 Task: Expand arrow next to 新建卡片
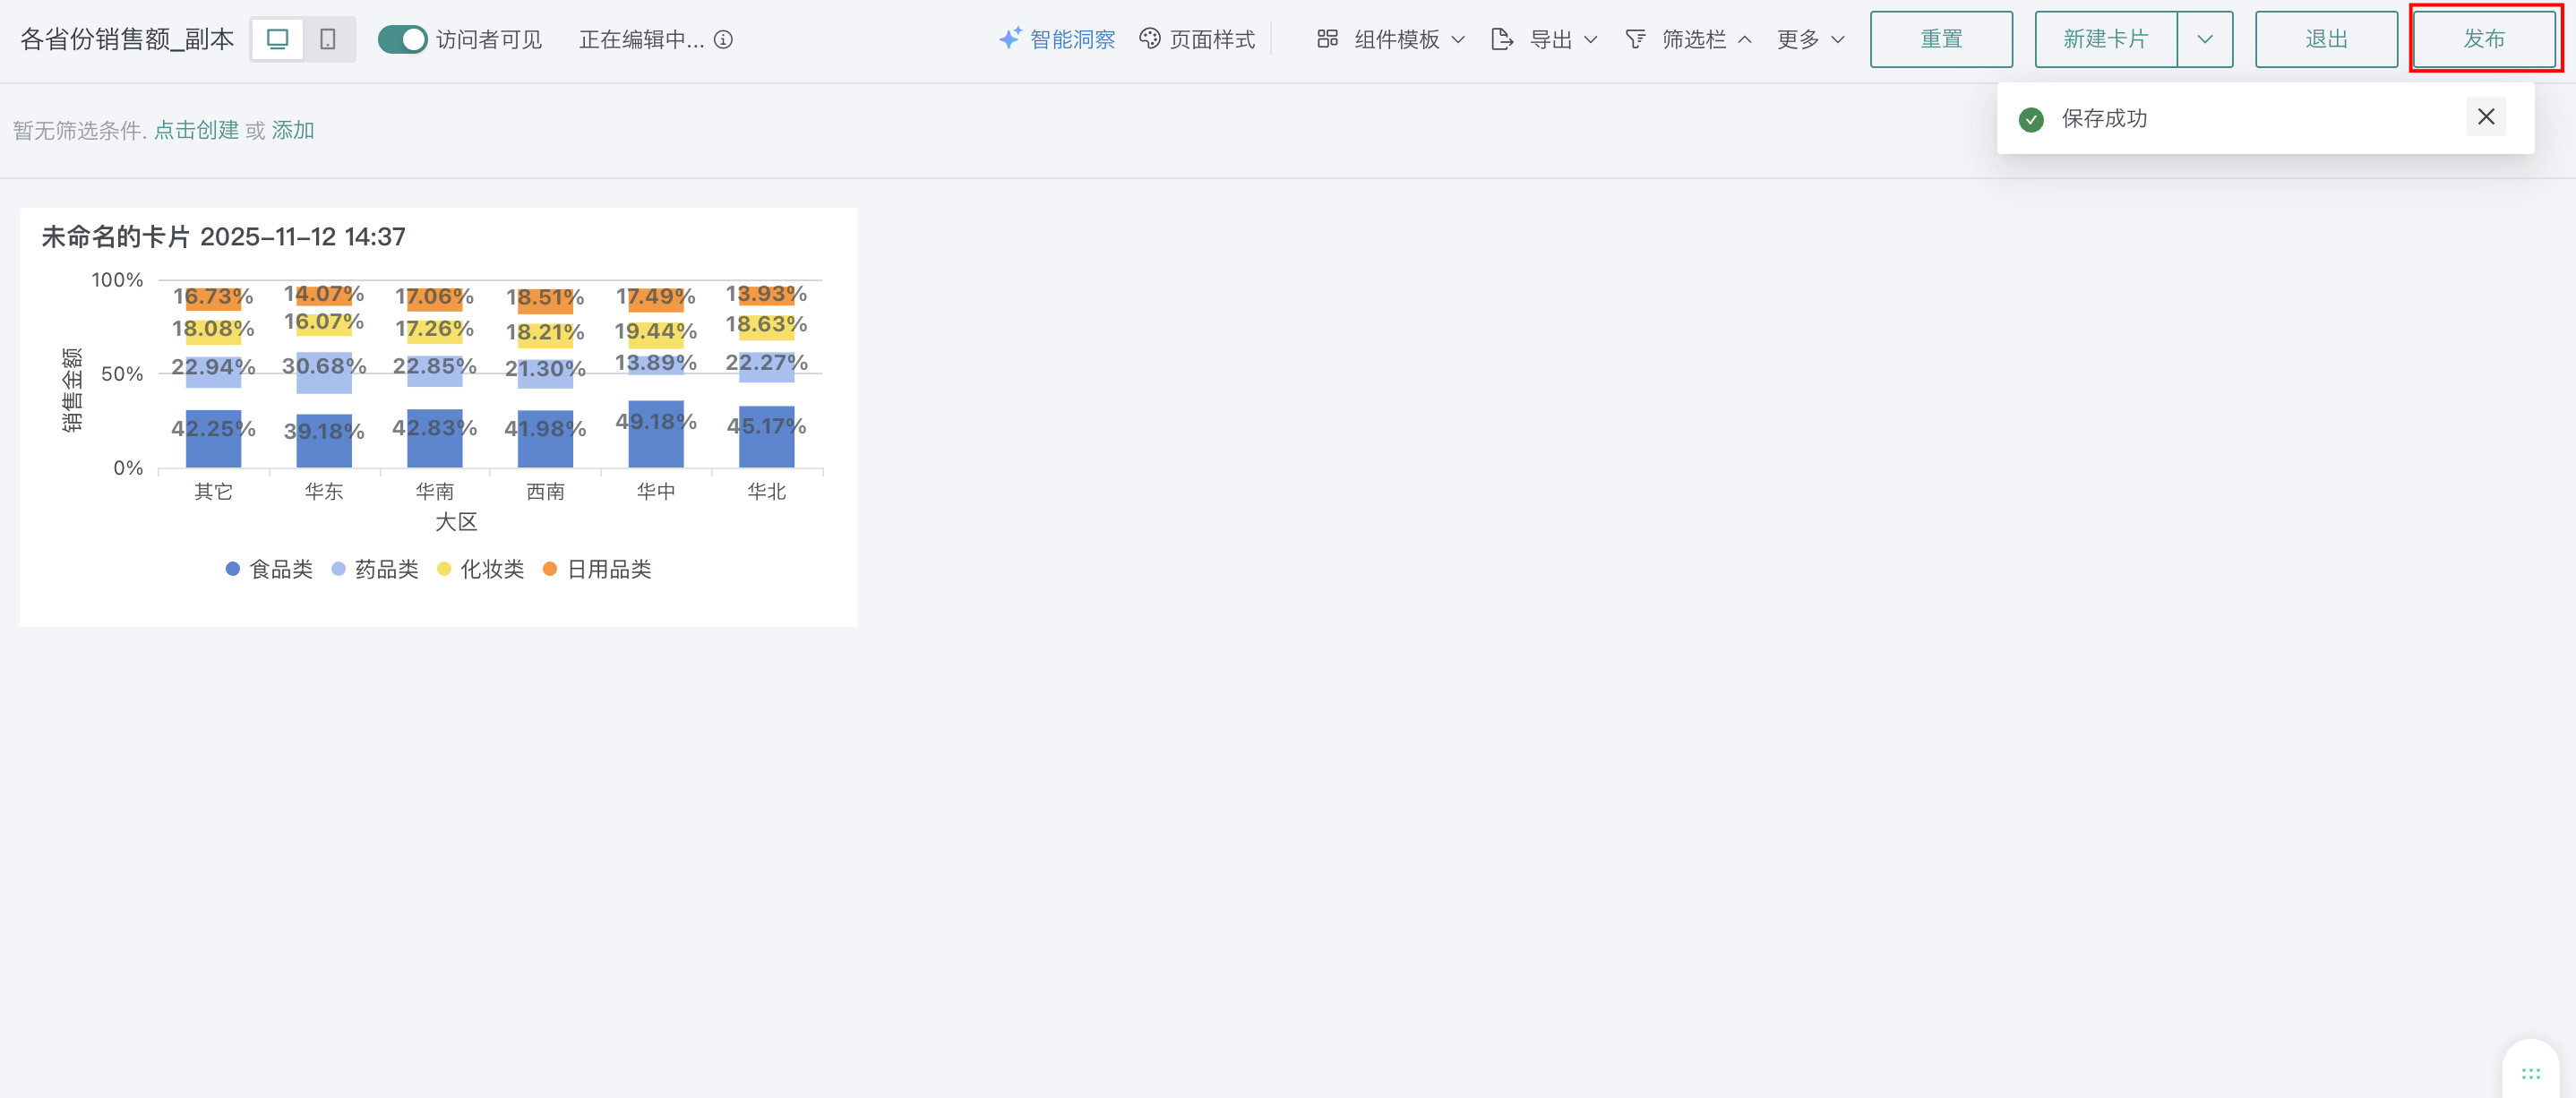coord(2204,39)
